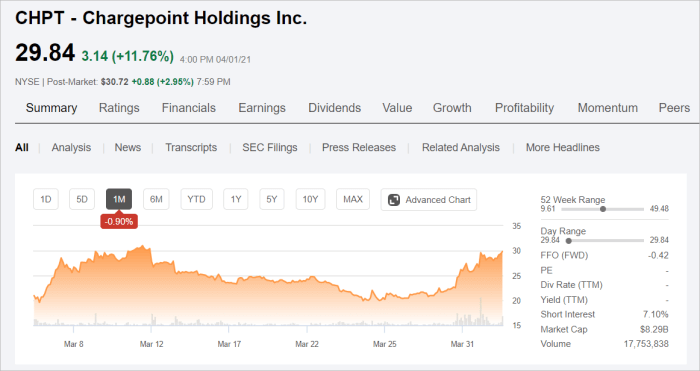The height and width of the screenshot is (371, 700).
Task: Switch chart to 5D range
Action: tap(82, 199)
